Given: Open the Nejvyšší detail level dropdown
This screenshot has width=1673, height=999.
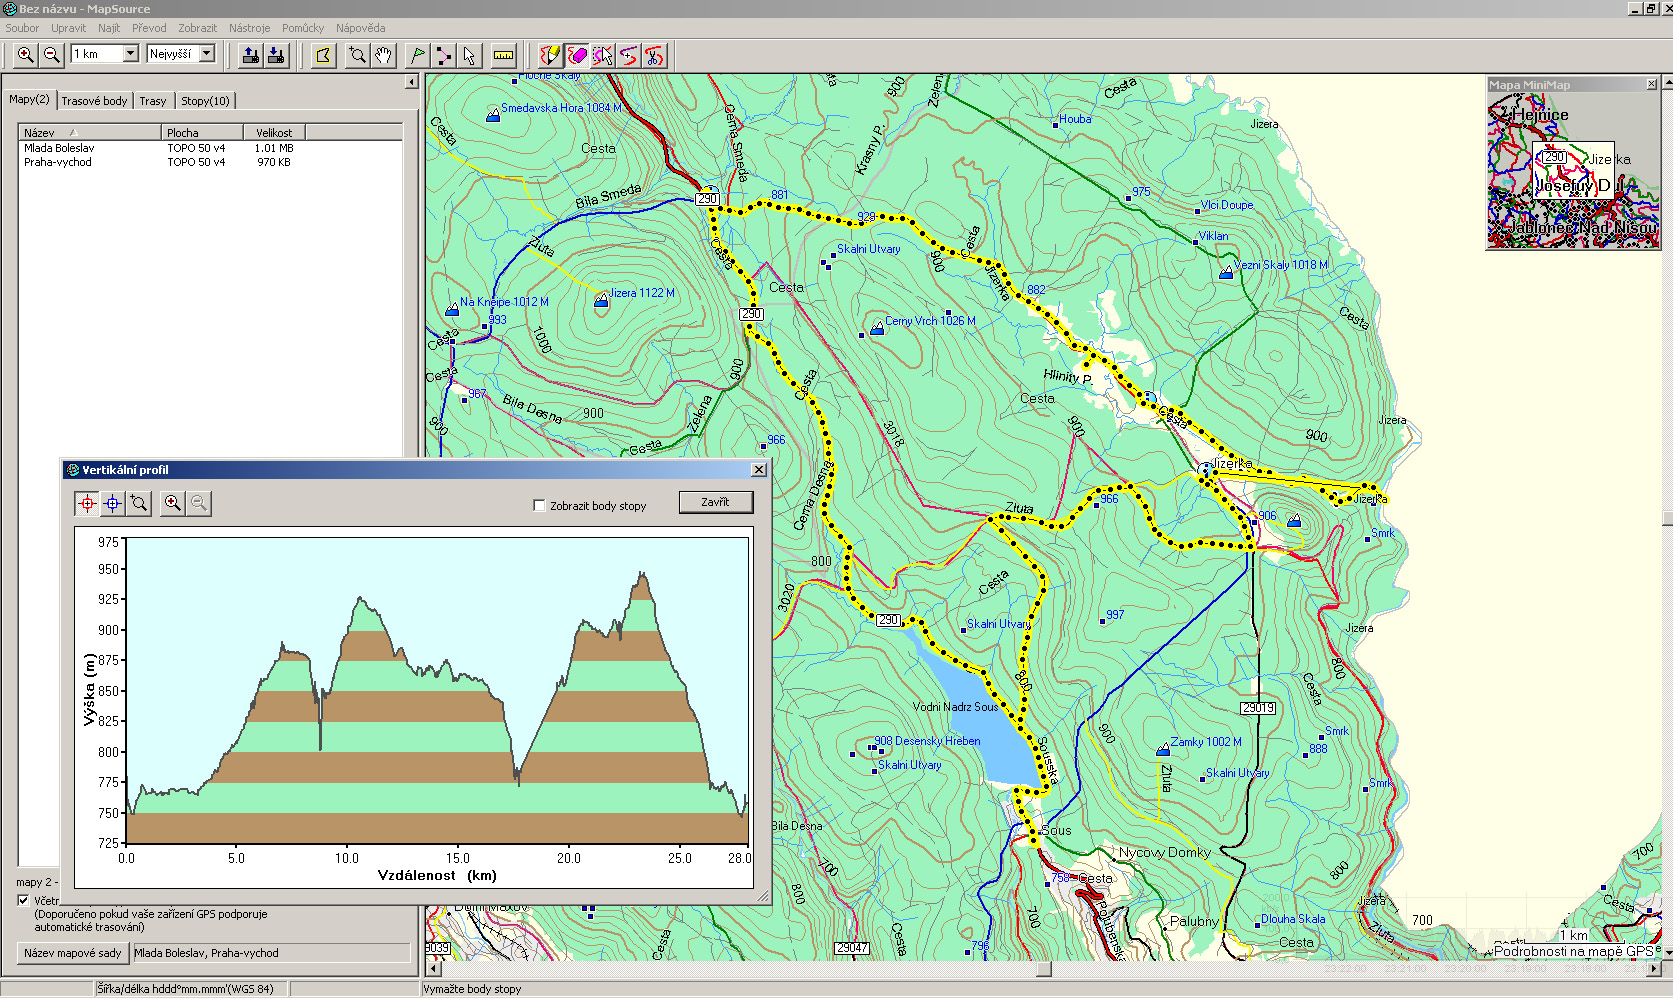Looking at the screenshot, I should 207,54.
